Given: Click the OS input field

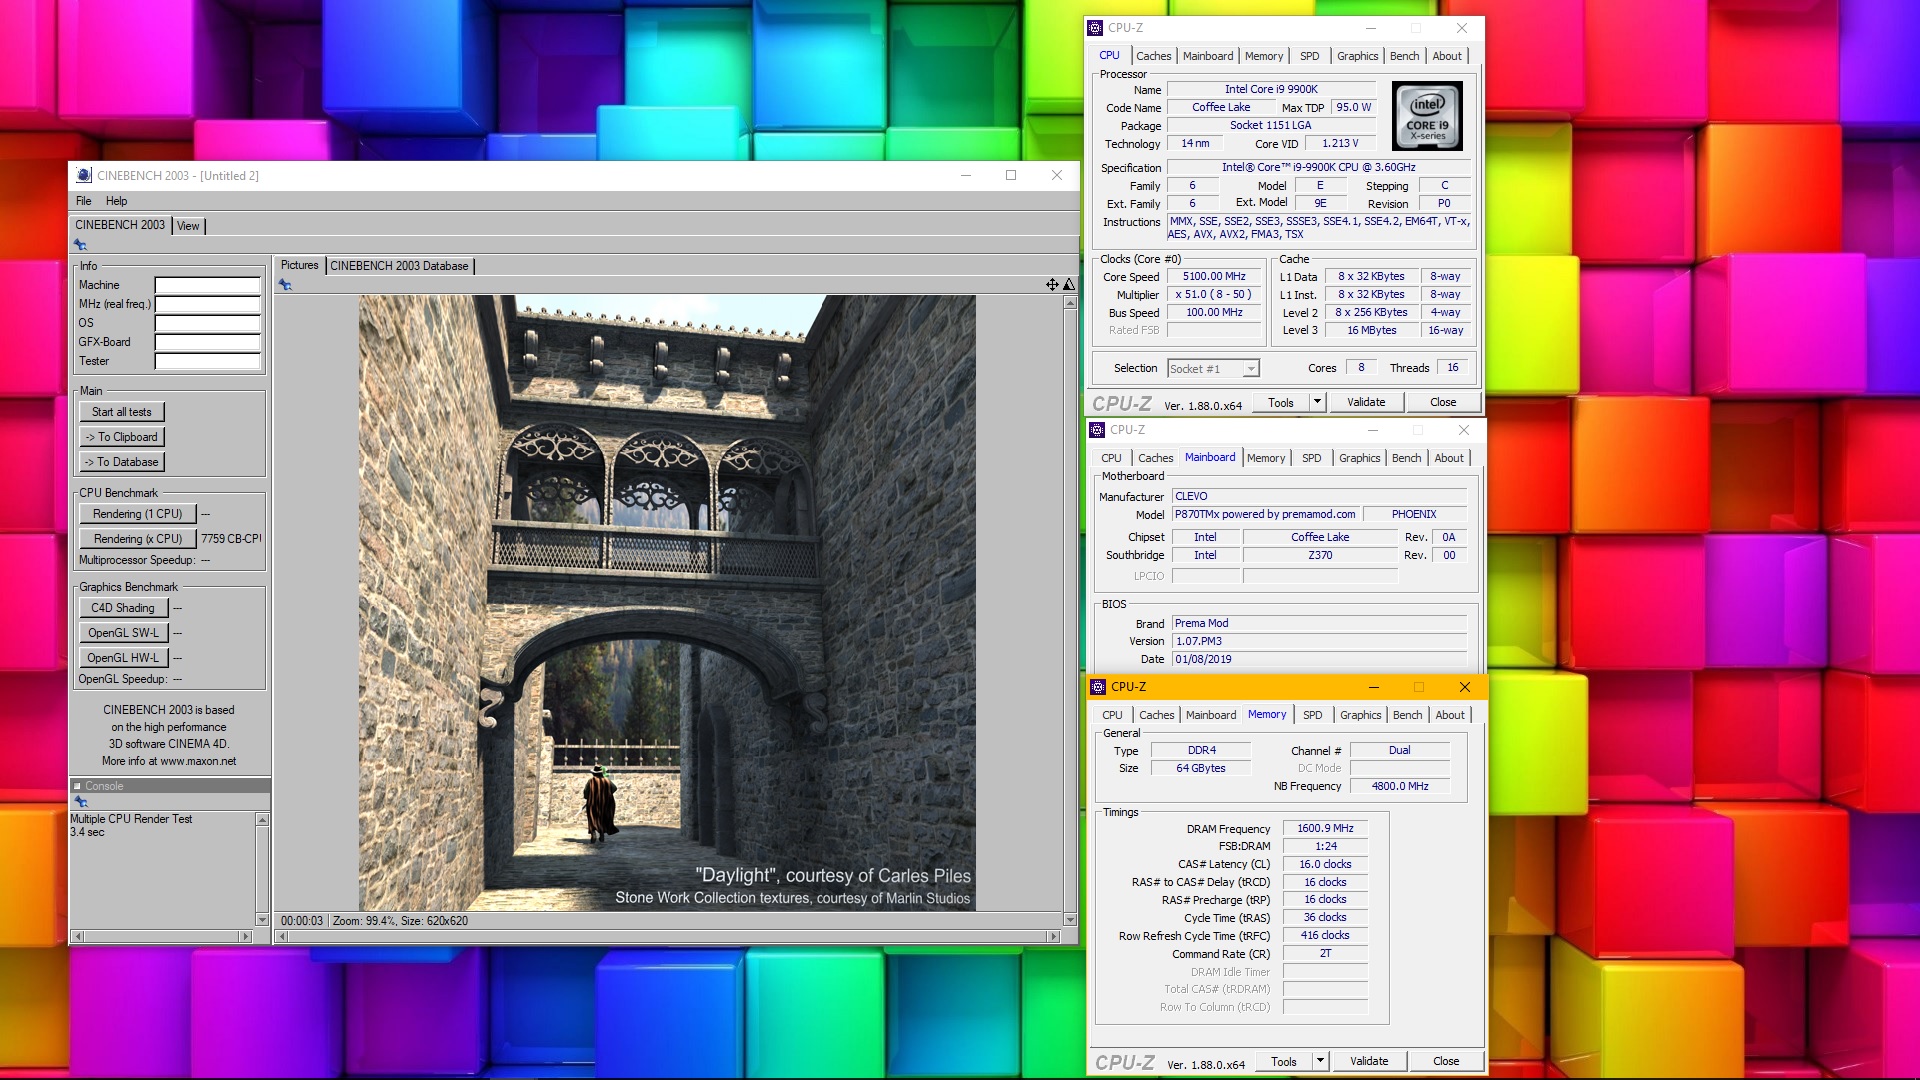Looking at the screenshot, I should 207,323.
